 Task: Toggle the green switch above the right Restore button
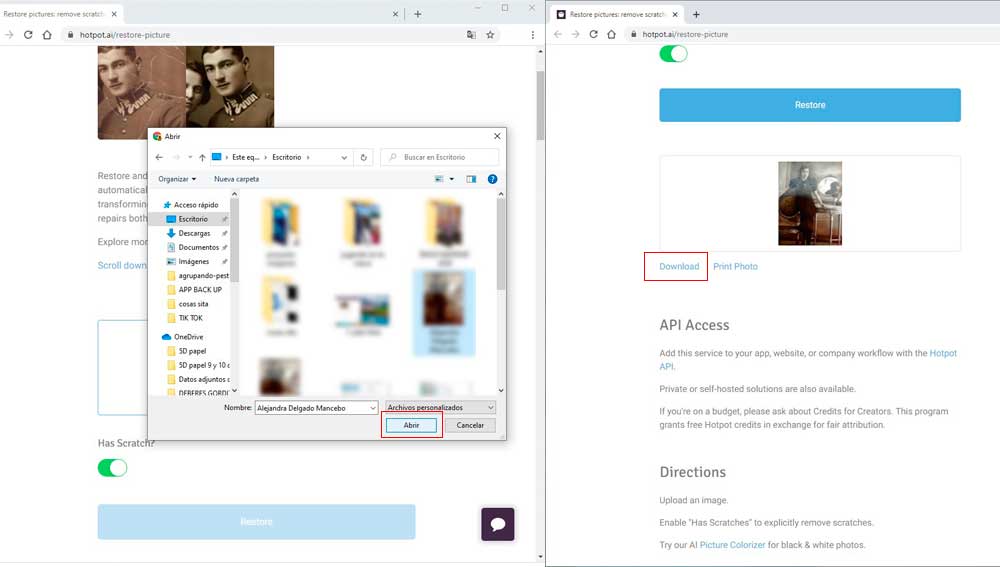(673, 53)
